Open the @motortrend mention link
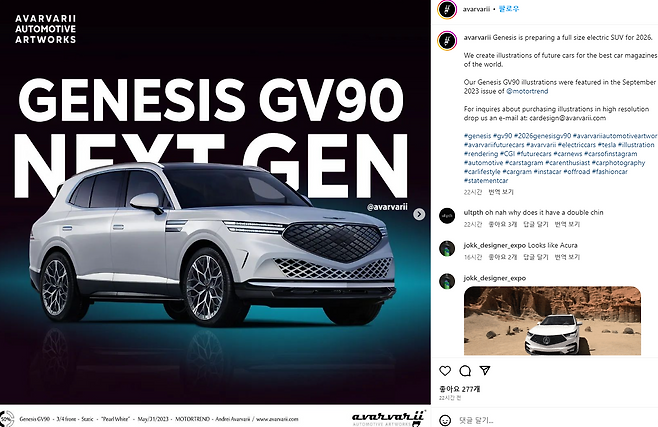658x427 pixels. pos(527,91)
